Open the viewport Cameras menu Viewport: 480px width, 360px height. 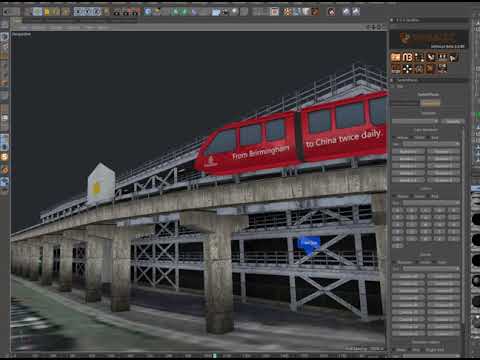(37, 27)
